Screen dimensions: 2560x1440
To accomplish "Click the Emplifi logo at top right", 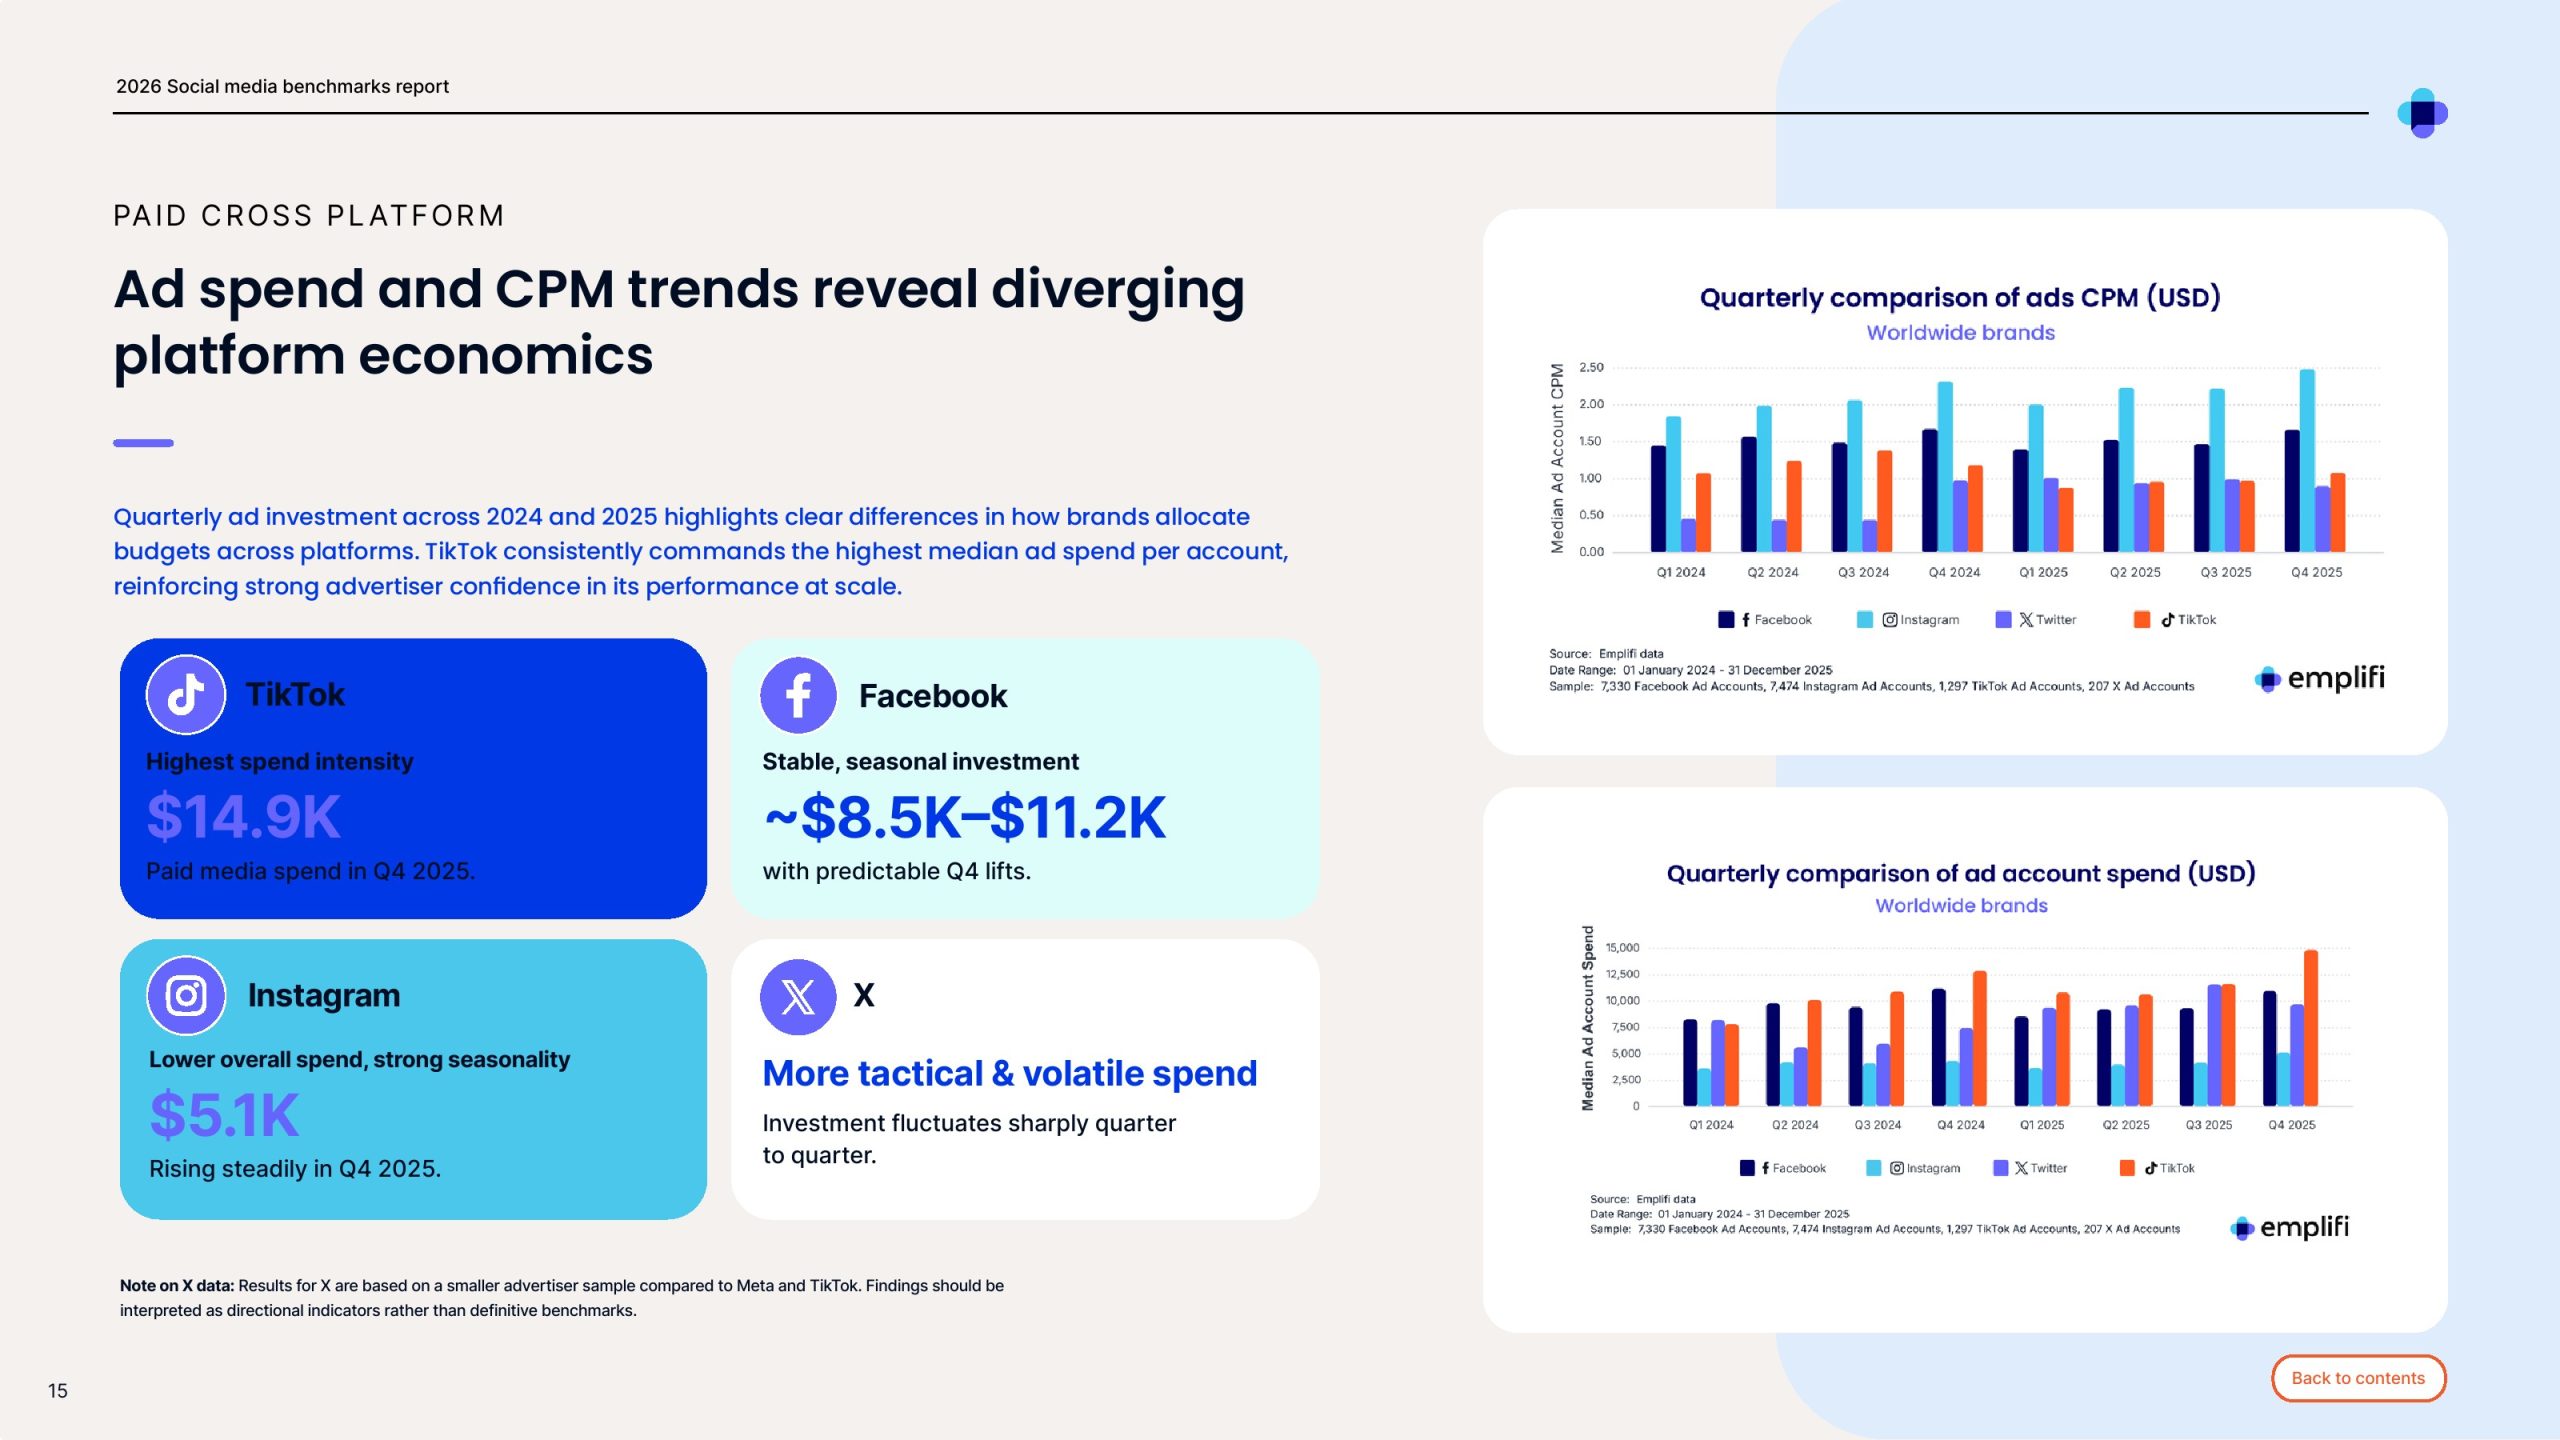I will pyautogui.click(x=2422, y=113).
